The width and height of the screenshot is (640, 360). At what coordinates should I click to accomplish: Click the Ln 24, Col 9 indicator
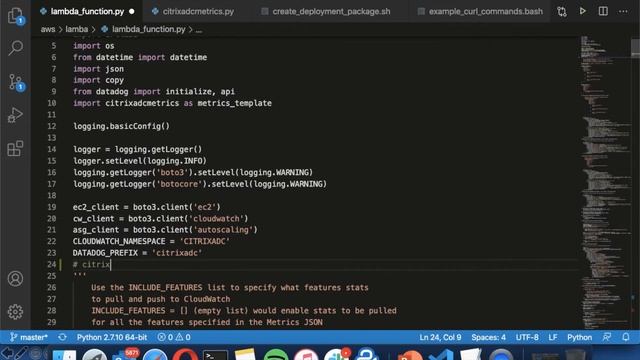(440, 337)
